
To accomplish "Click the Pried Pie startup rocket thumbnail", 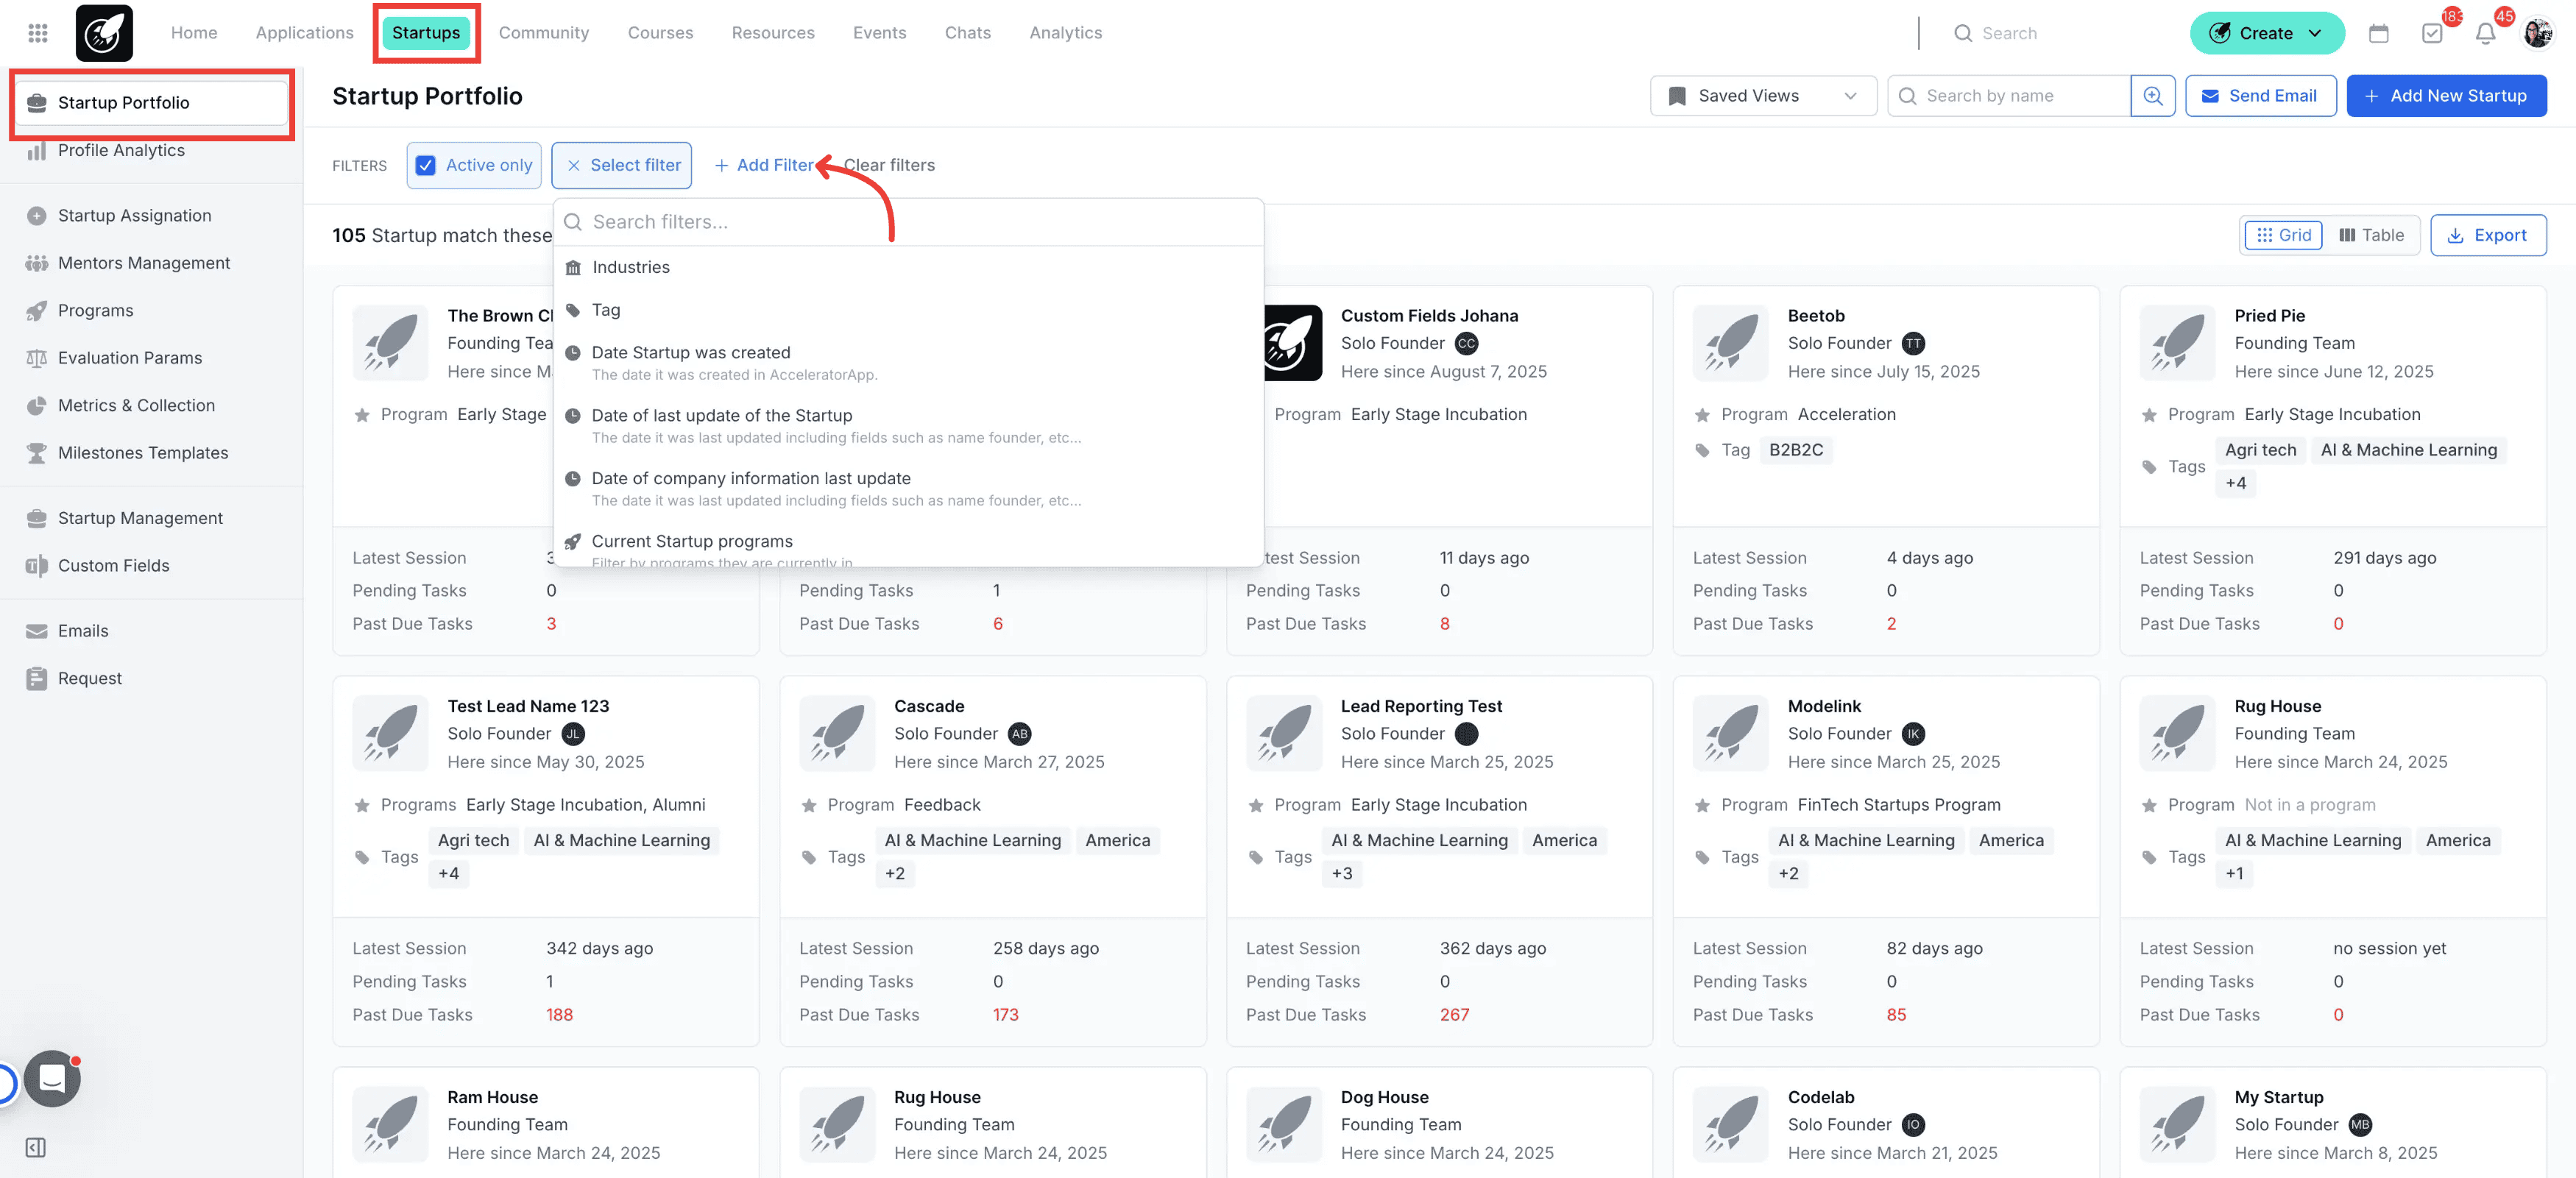I will [2177, 343].
